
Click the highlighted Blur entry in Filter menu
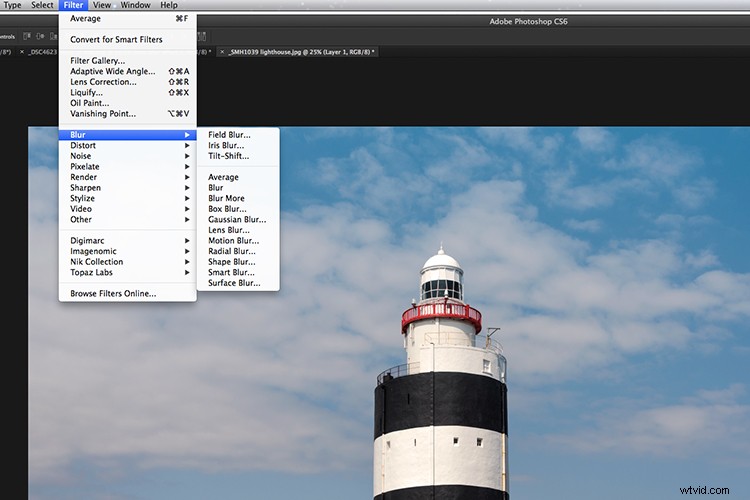128,135
